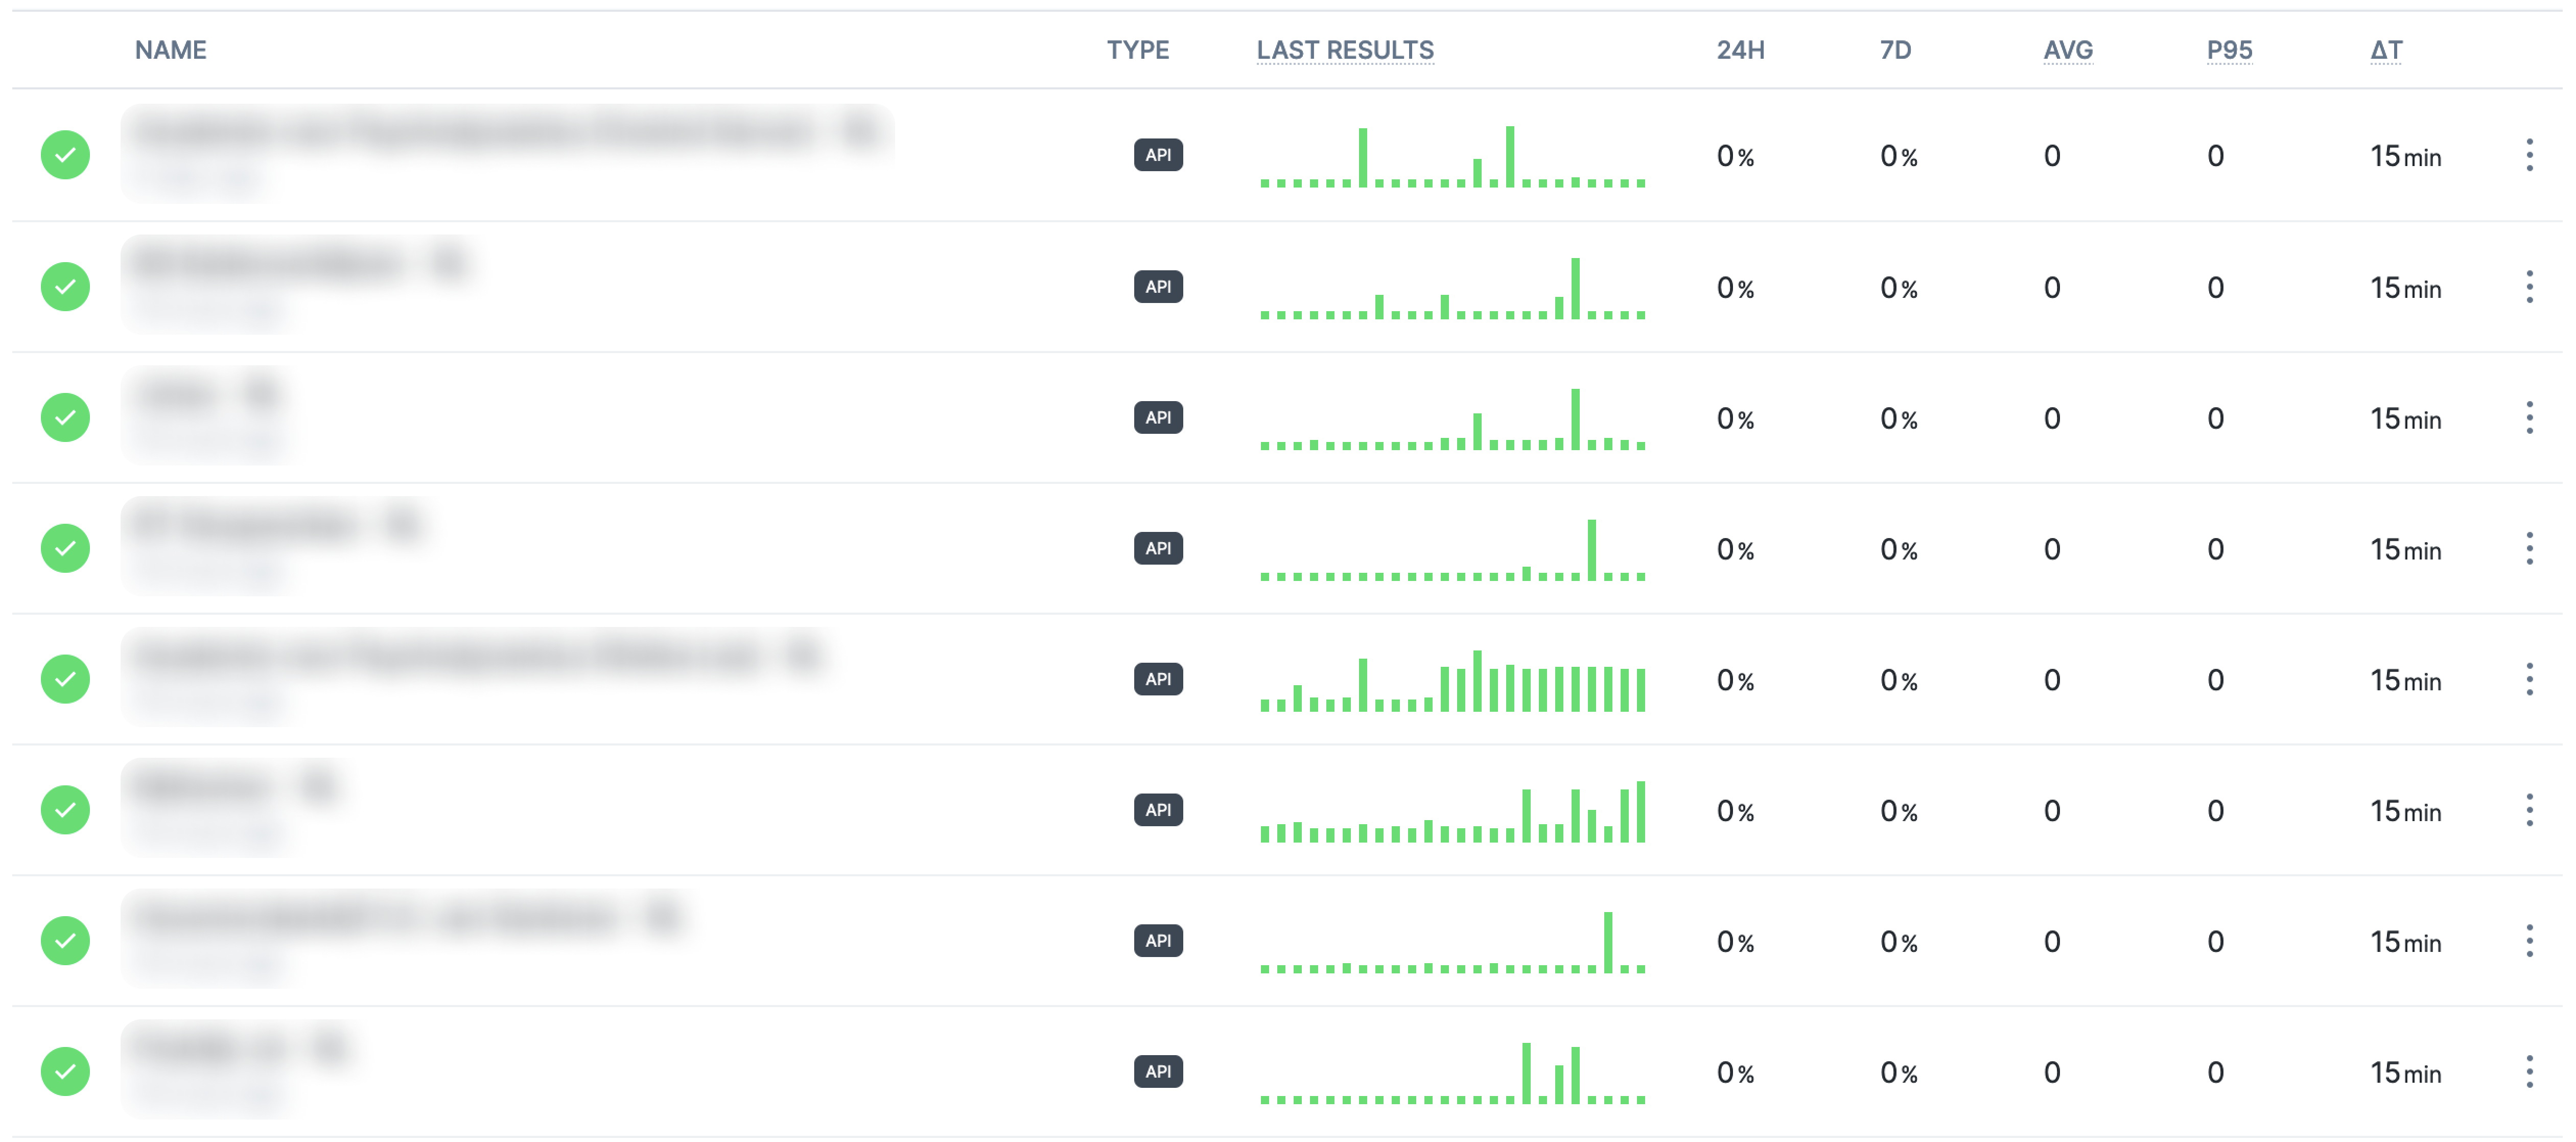Click green passing checkmark in last row
This screenshot has width=2576, height=1142.
[65, 1072]
